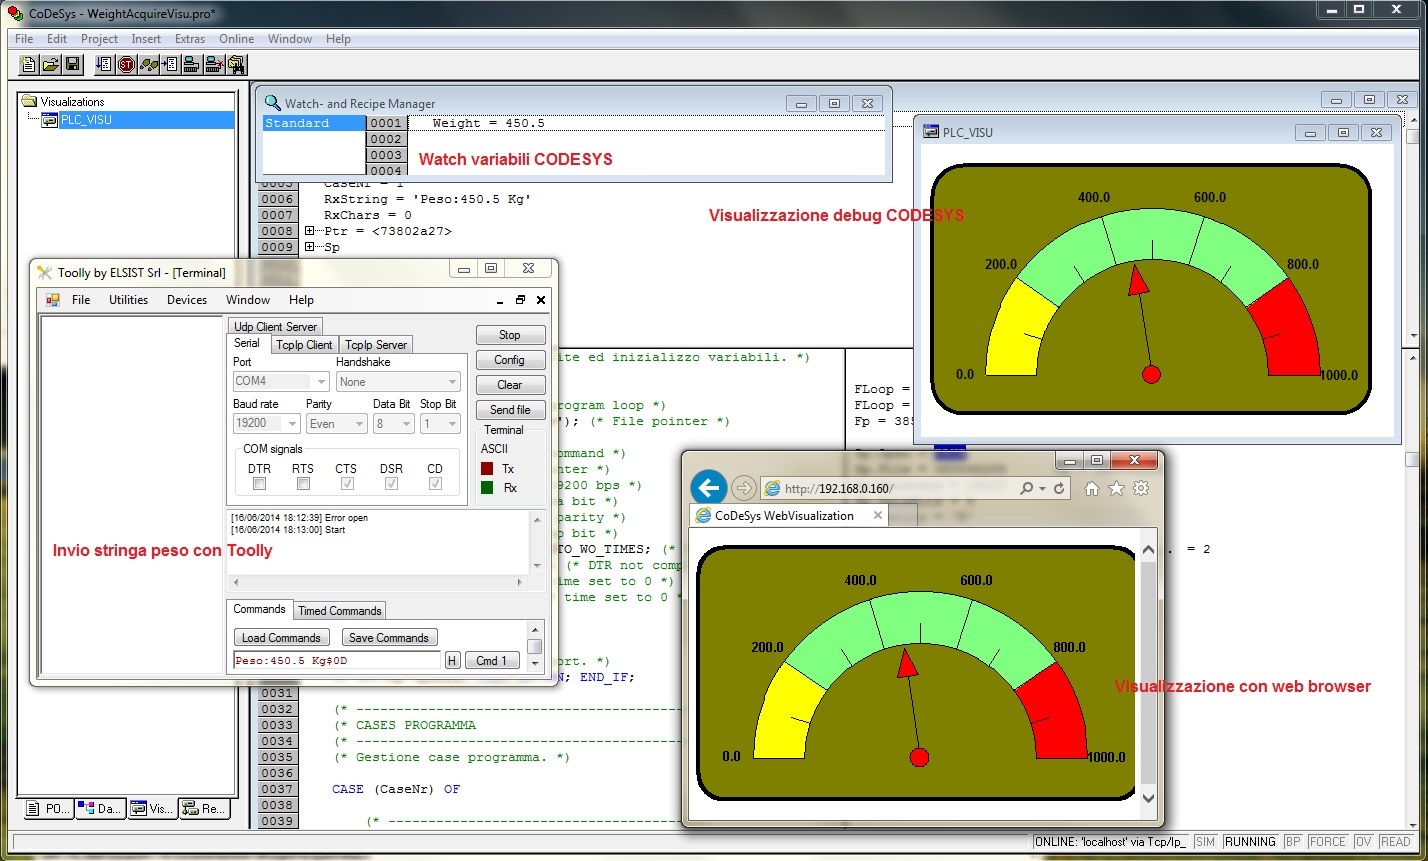
Task: Click the Login computer icon in toolbar
Action: 191,65
